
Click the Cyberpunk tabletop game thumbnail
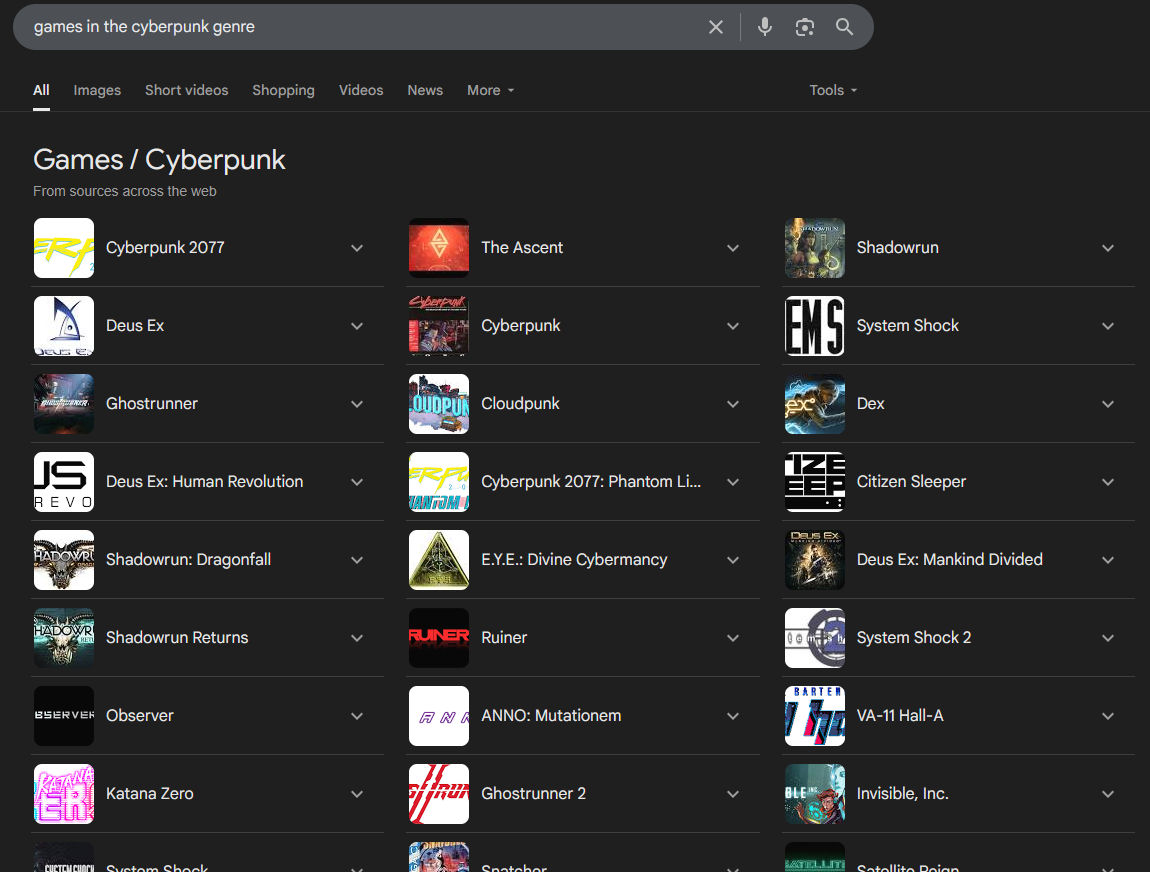tap(439, 326)
